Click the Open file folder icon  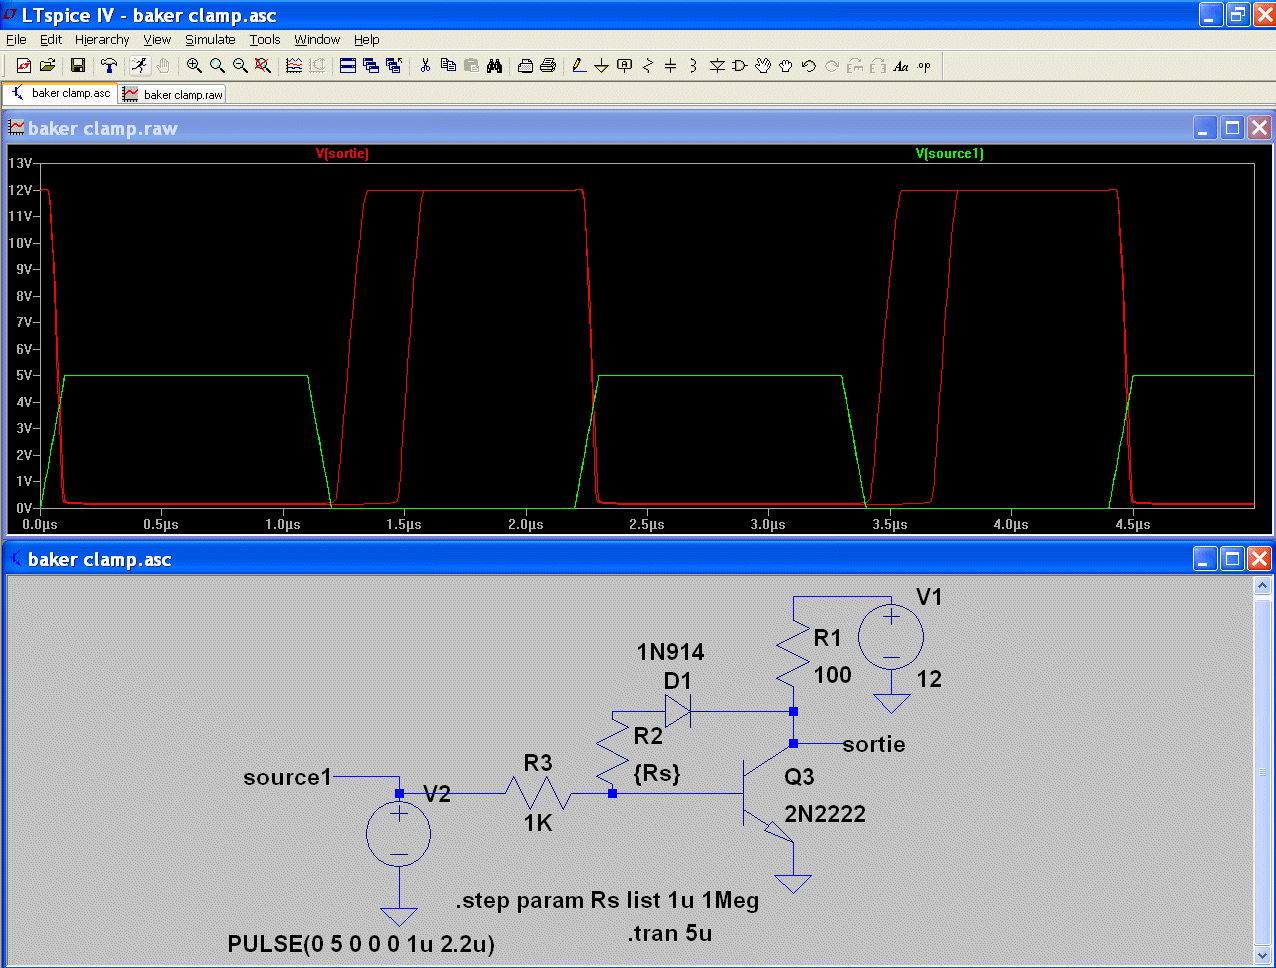47,66
